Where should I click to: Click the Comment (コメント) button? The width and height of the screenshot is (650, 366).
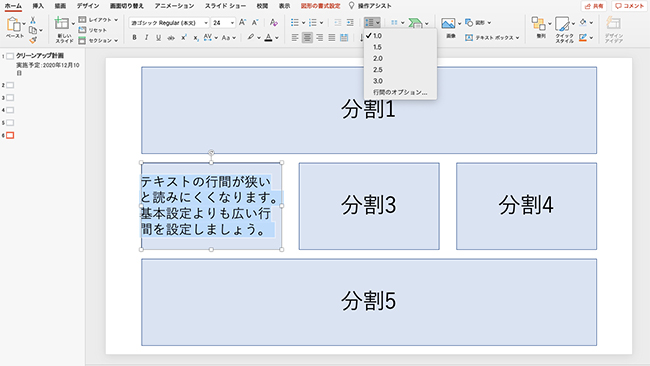click(x=629, y=6)
